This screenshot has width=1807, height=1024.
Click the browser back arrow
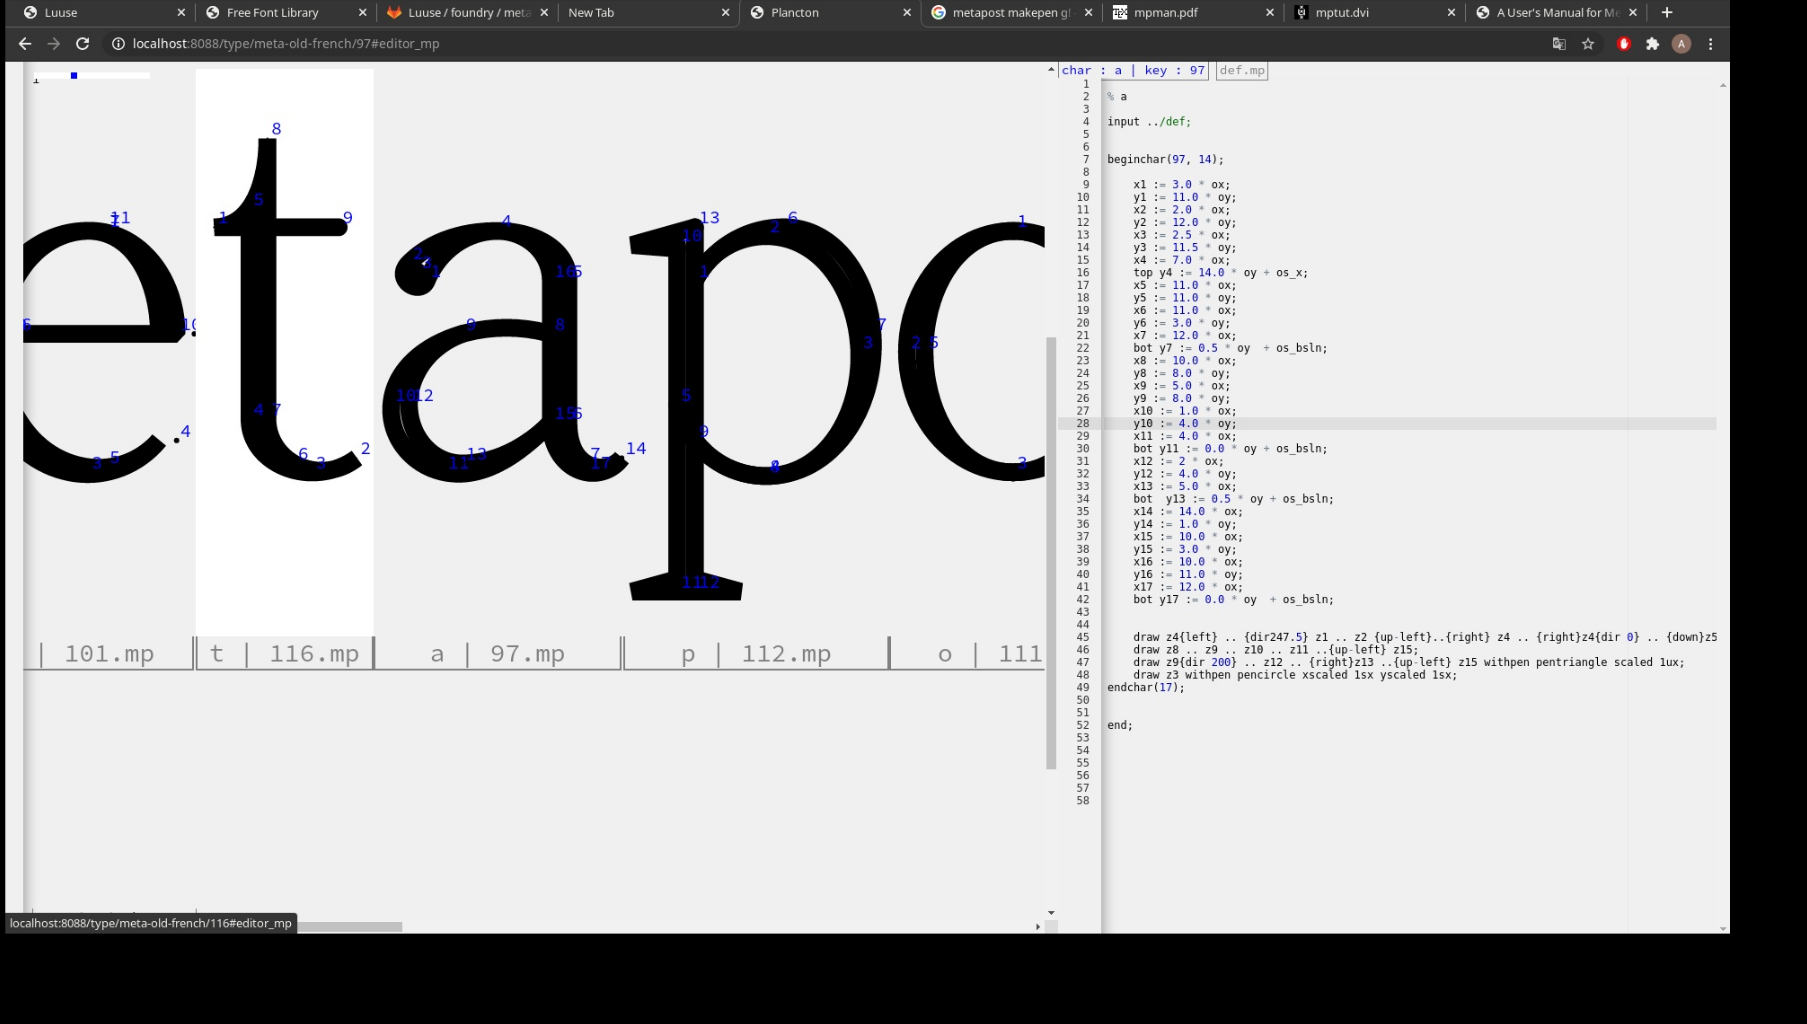(25, 44)
